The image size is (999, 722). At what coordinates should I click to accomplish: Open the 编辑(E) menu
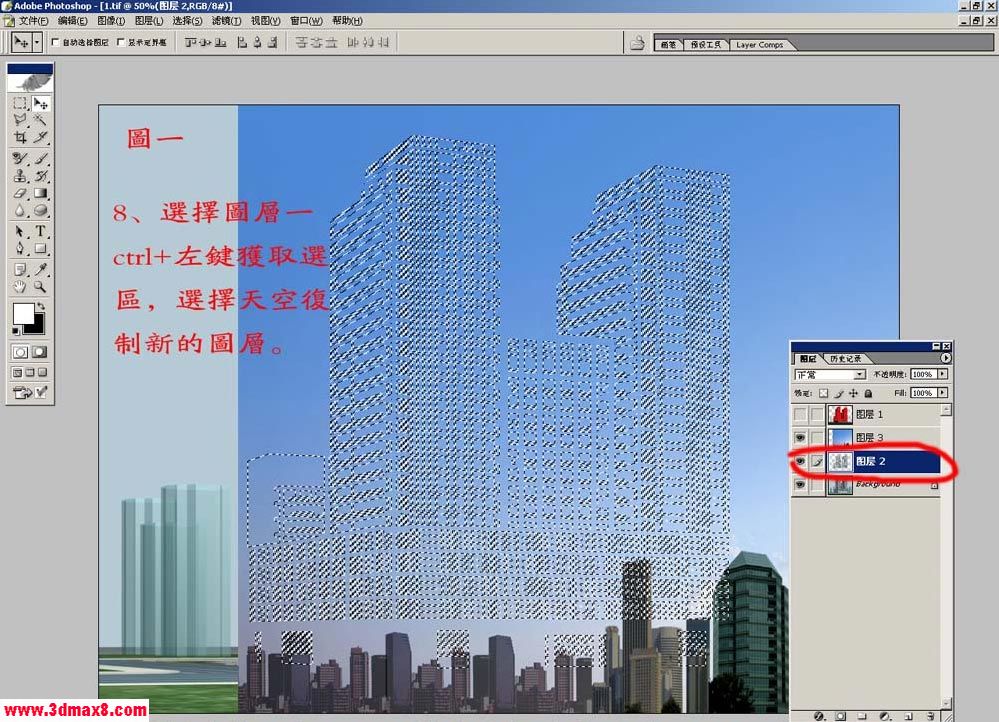tap(73, 21)
